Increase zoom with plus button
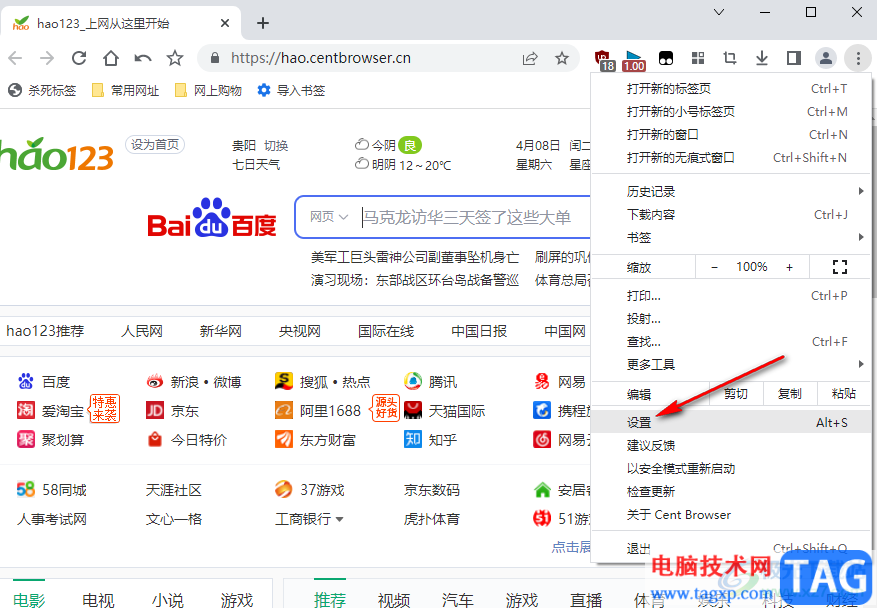 789,267
